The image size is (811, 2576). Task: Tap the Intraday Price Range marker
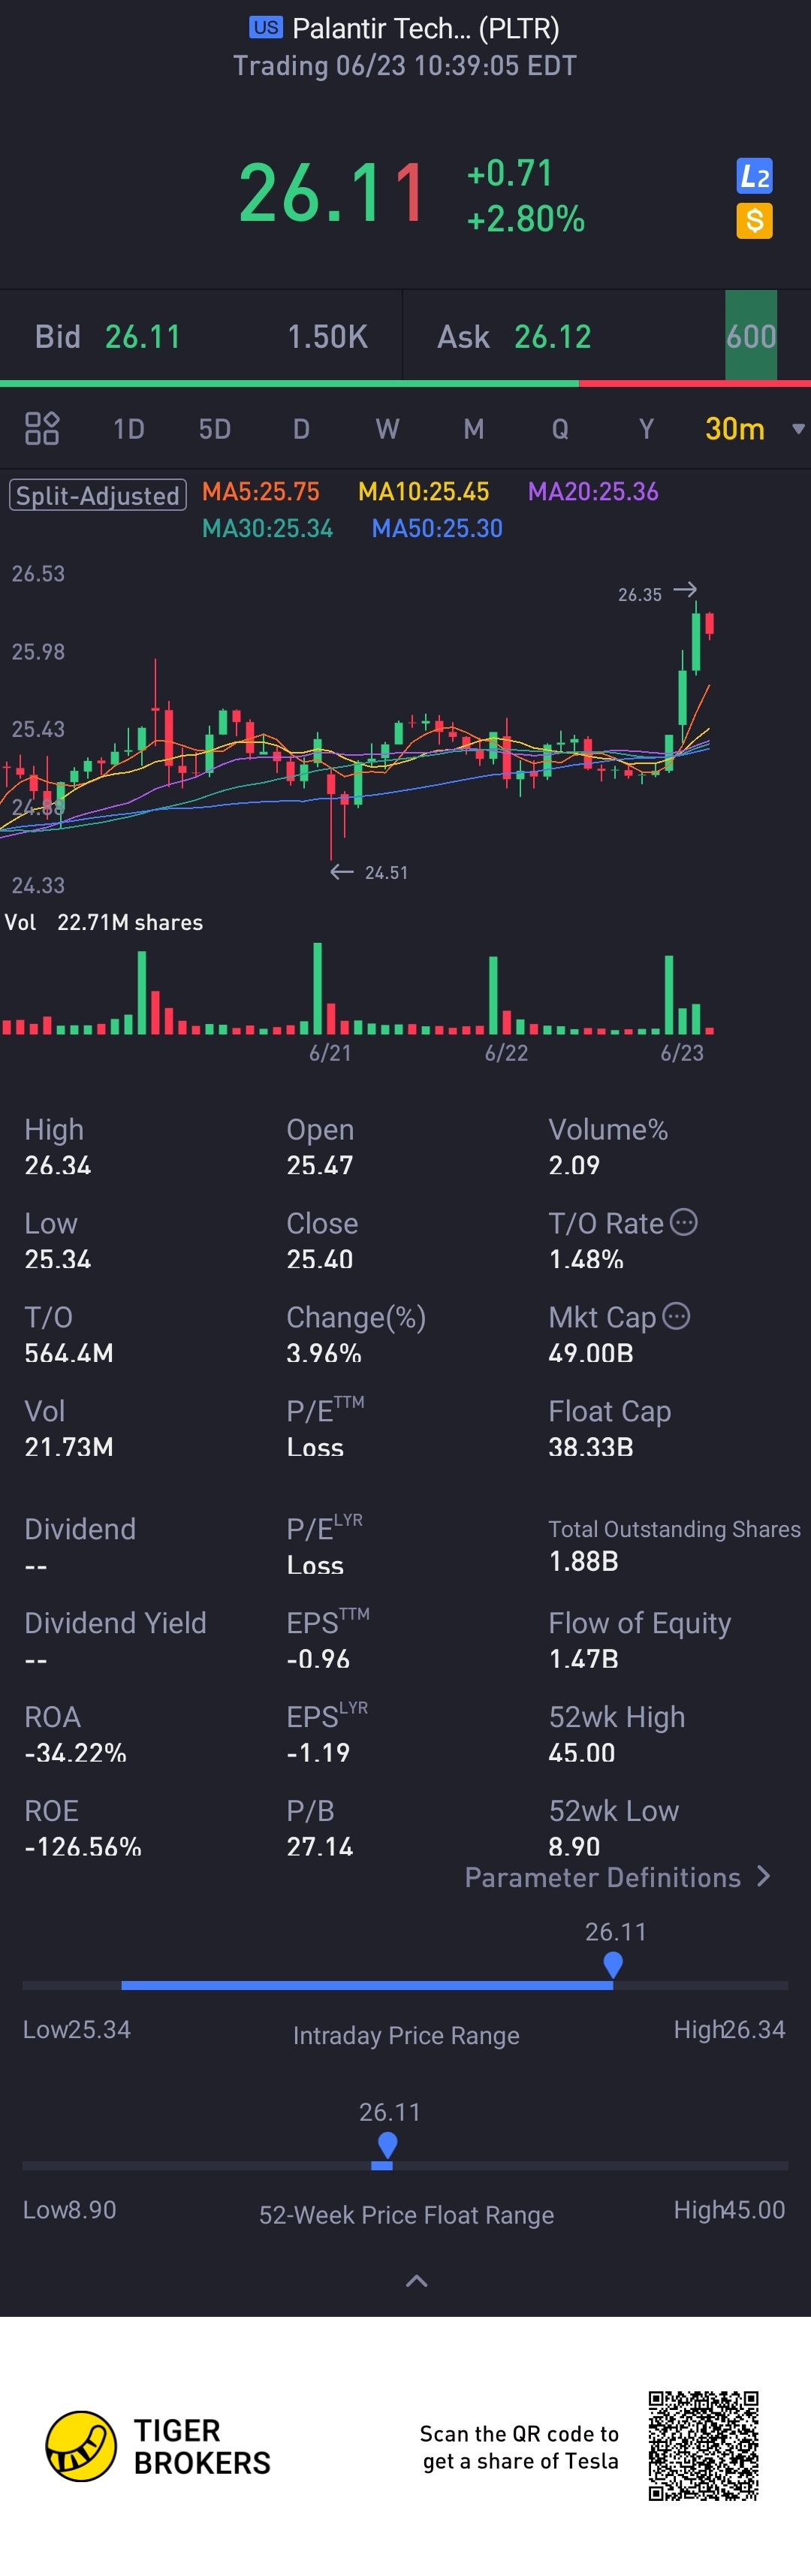(x=613, y=1964)
